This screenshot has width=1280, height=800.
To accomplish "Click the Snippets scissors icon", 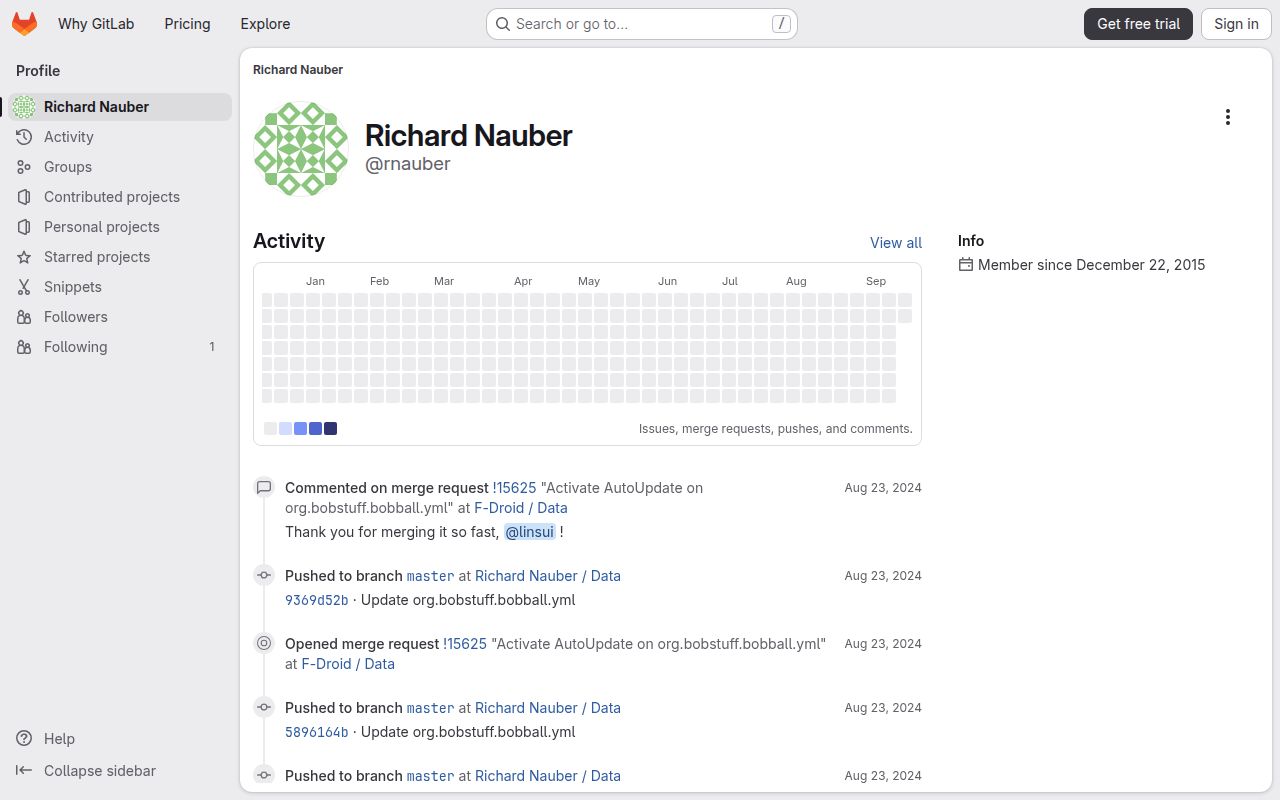I will [24, 287].
